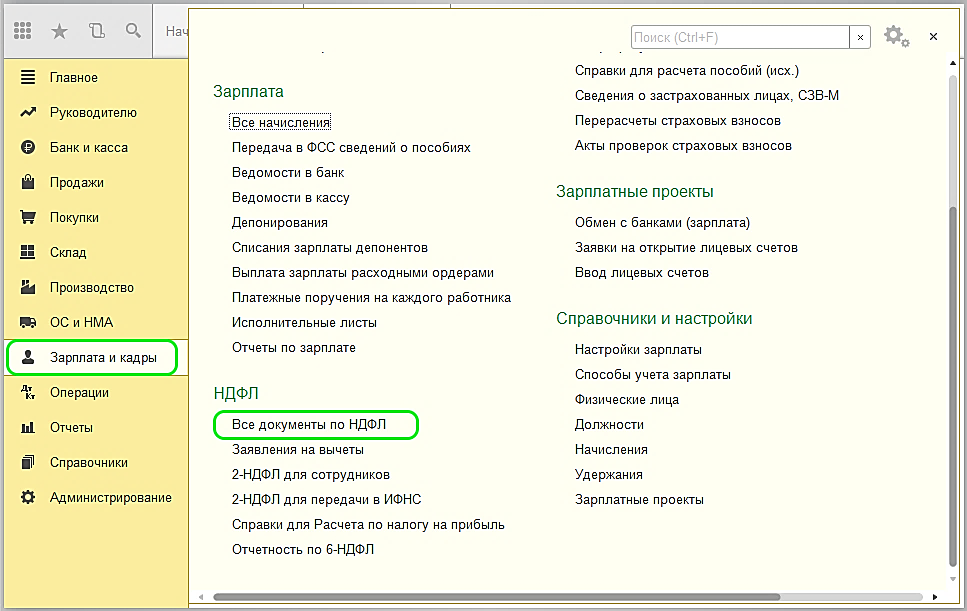Open Справки для расчета пособий (исх.)

(686, 71)
